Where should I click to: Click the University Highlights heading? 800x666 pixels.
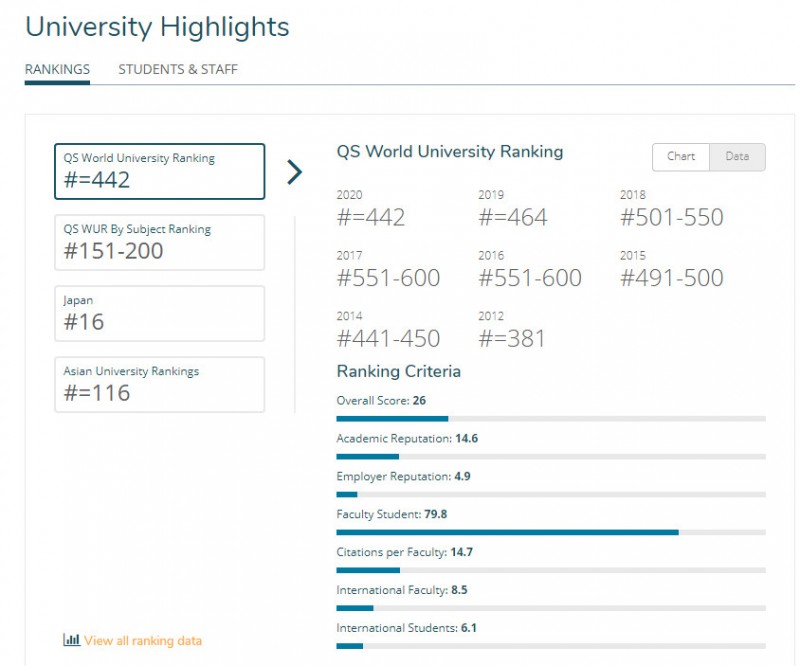point(157,27)
